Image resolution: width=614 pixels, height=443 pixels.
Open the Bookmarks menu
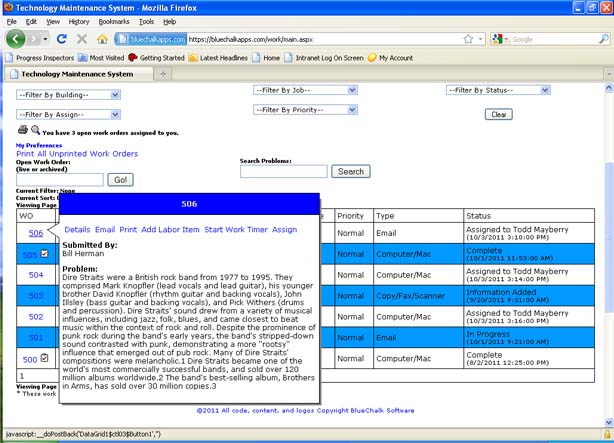point(114,22)
